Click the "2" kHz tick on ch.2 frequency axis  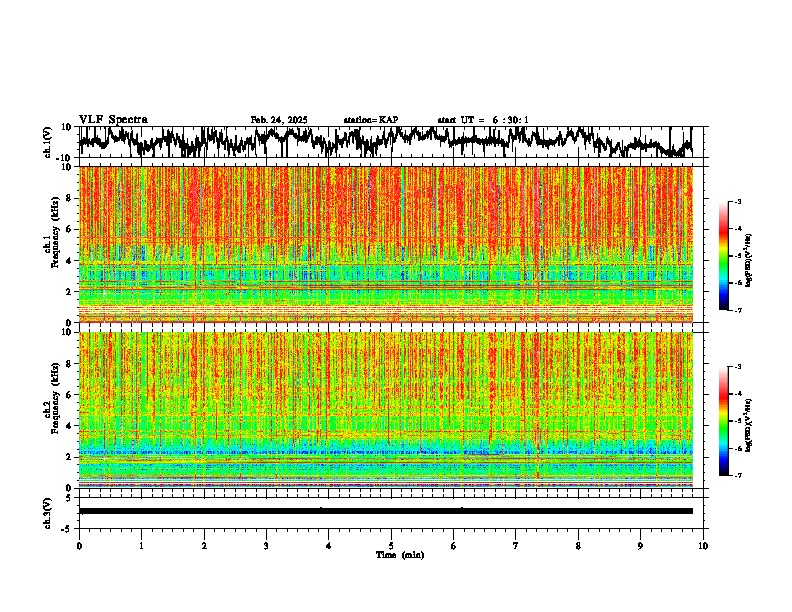tap(70, 457)
